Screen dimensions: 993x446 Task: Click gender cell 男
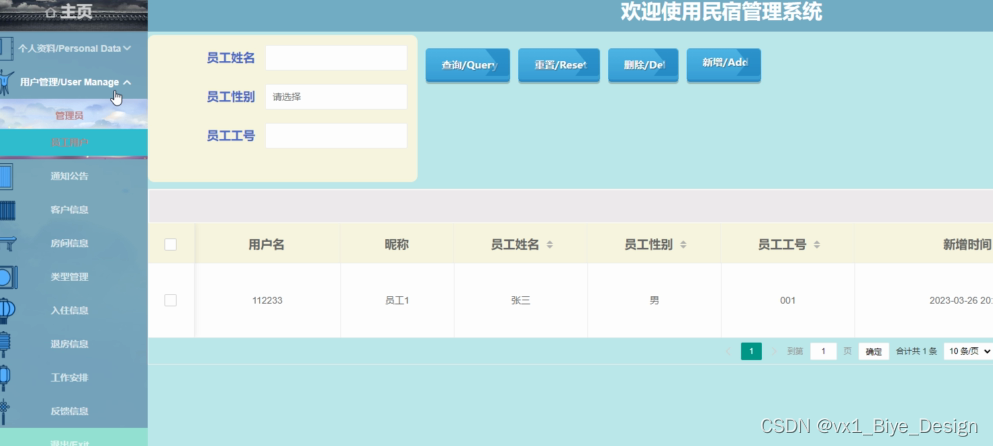tap(654, 300)
